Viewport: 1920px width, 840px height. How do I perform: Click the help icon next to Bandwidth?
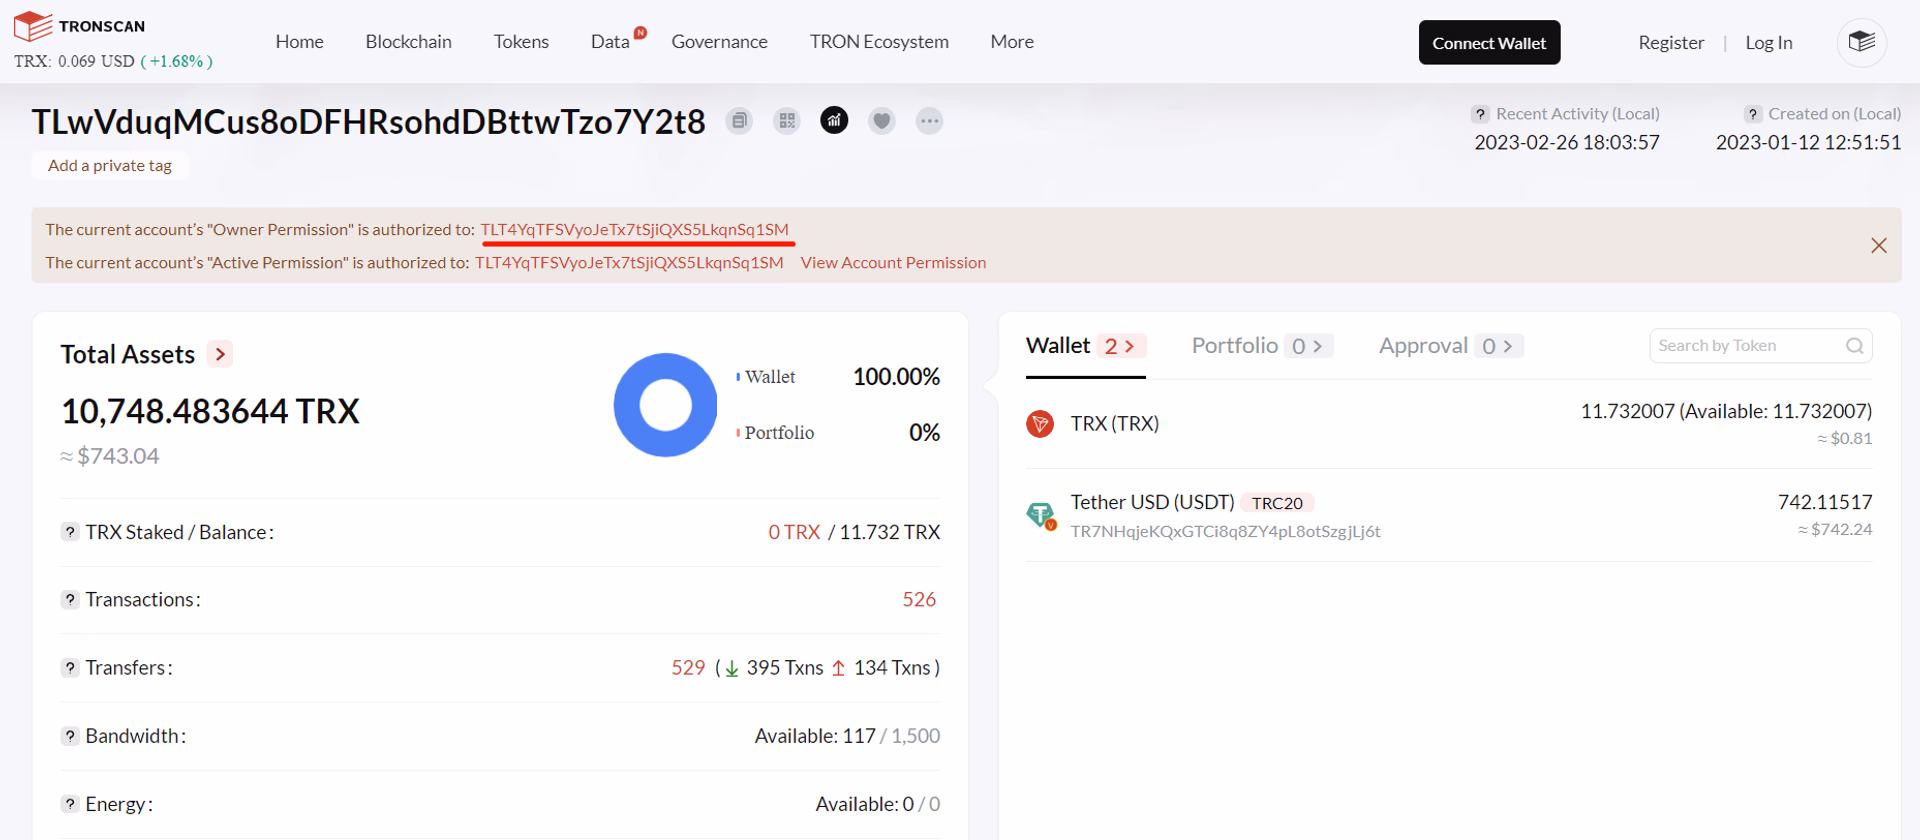coord(70,736)
